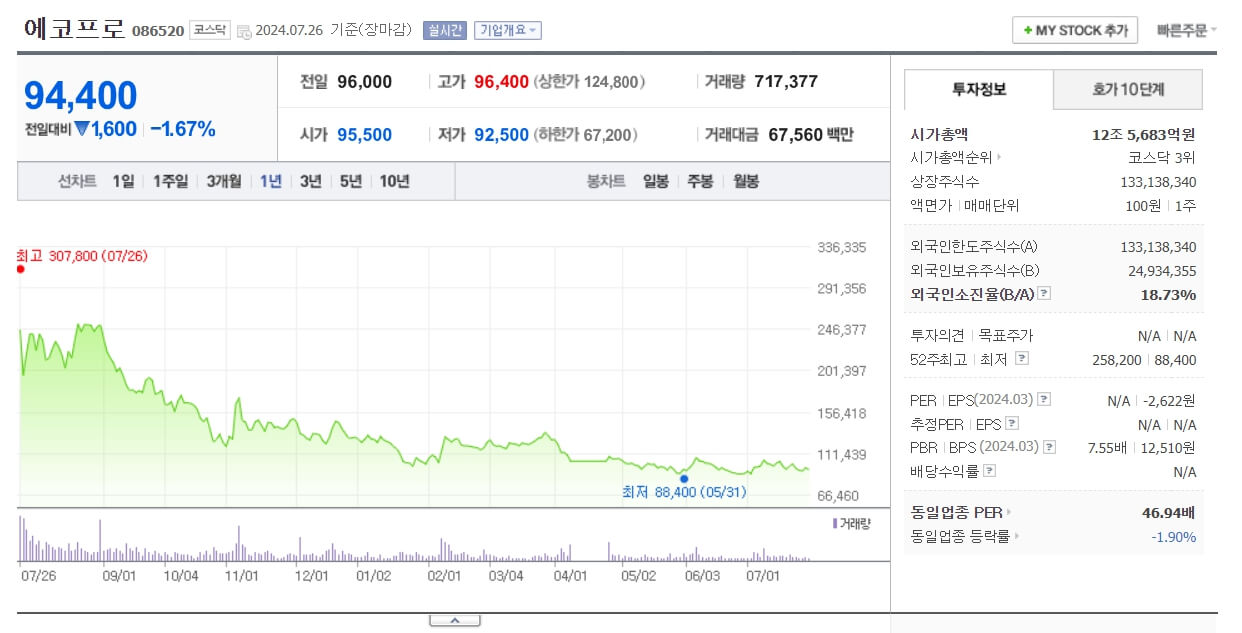Click the MY STOCK 추가 button
Image resolution: width=1242 pixels, height=633 pixels.
click(x=1075, y=31)
